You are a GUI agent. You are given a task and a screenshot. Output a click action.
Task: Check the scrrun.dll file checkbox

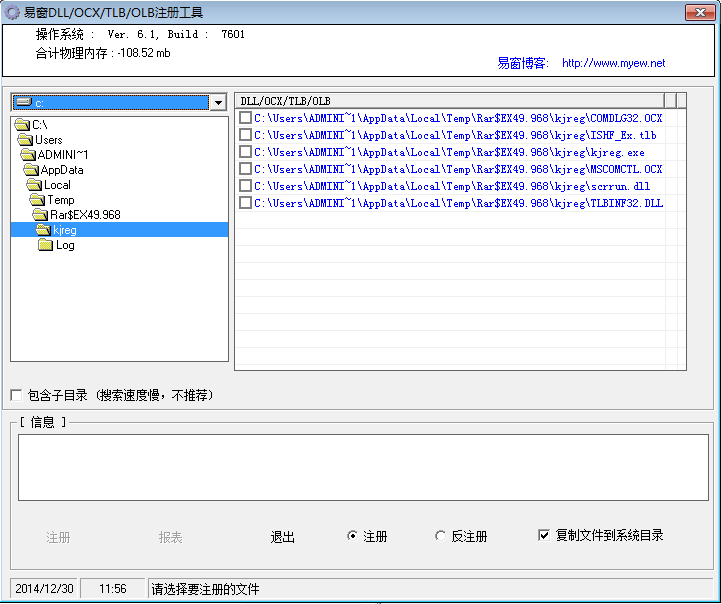coord(246,186)
